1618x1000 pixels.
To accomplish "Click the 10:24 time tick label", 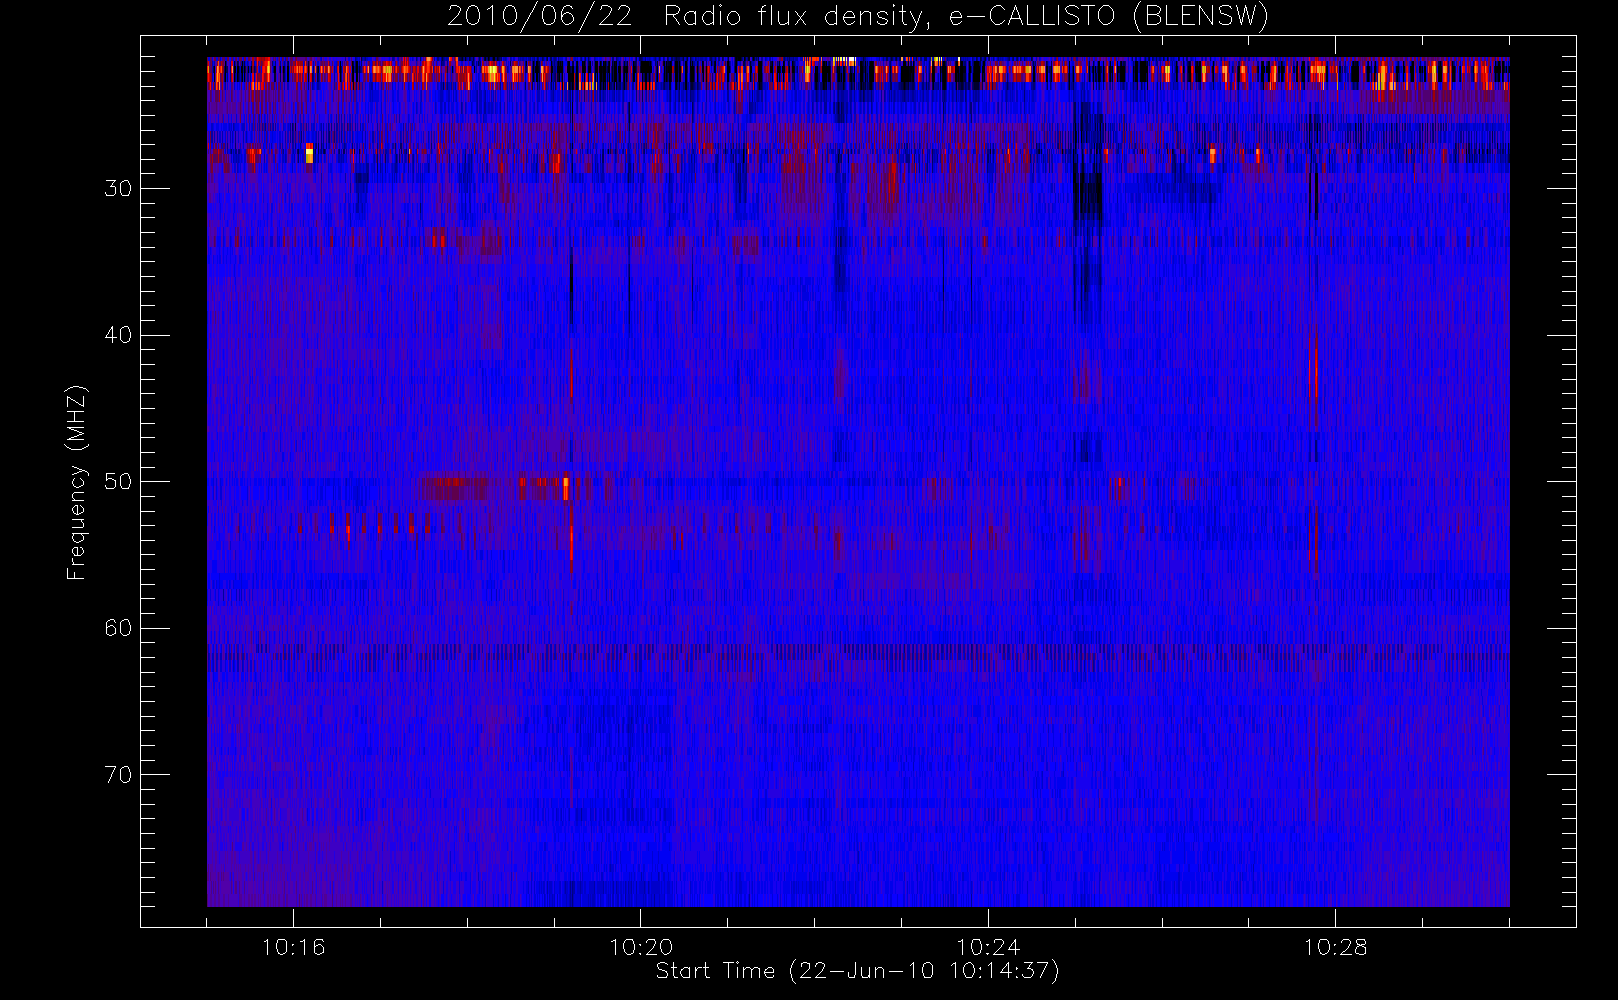I will [988, 947].
